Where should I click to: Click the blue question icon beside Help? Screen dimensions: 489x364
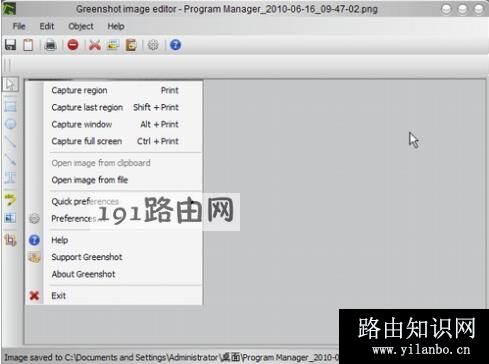[34, 240]
